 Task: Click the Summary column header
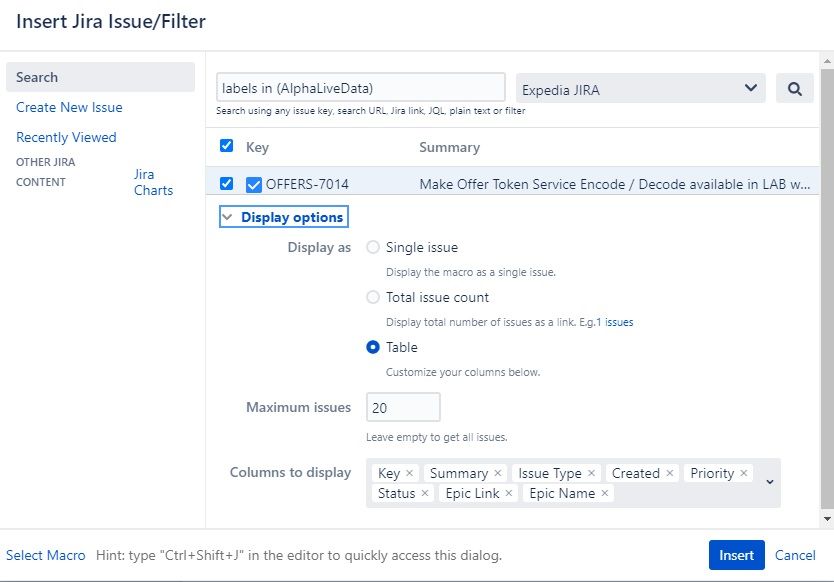tap(449, 147)
